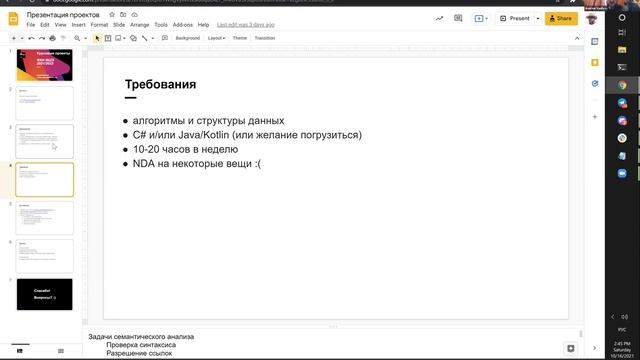Hide the menus with the collapse chevron
The height and width of the screenshot is (360, 640).
(577, 38)
